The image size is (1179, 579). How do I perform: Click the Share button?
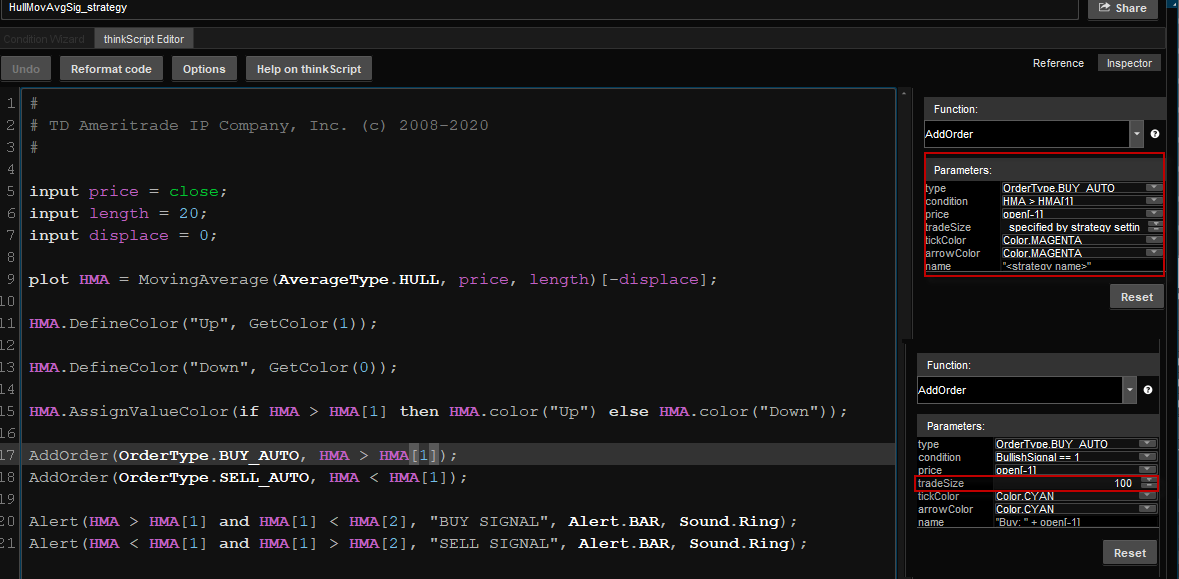[1122, 8]
